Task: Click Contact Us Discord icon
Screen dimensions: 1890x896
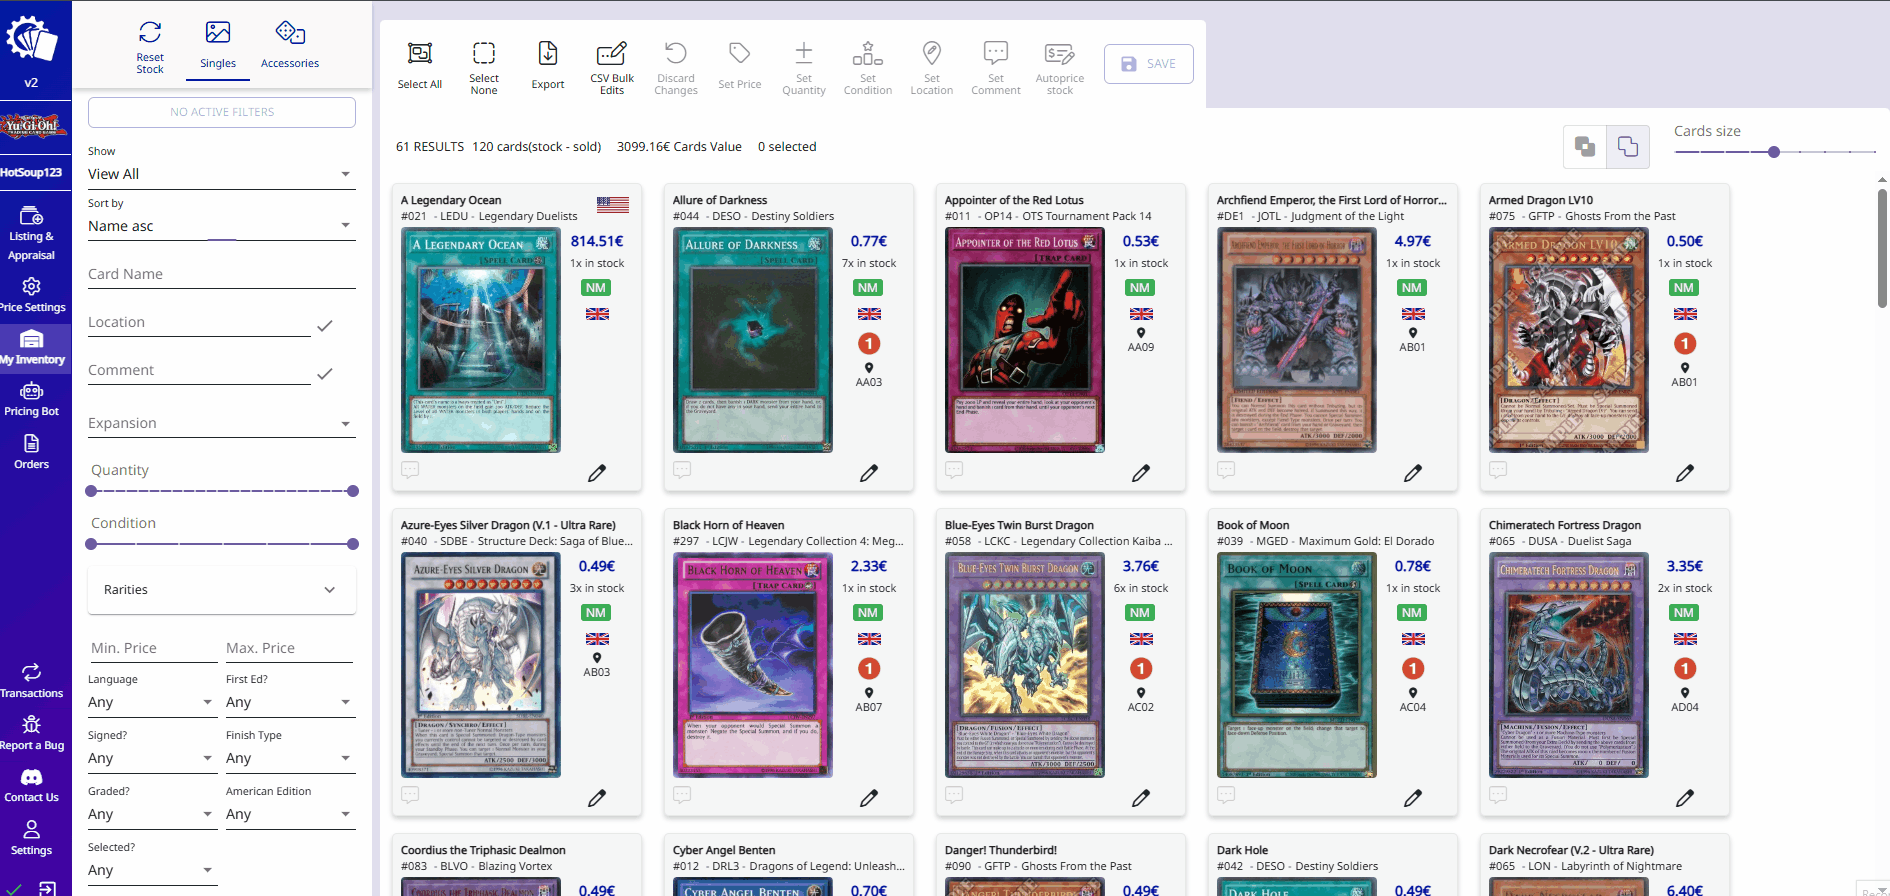Action: tap(32, 777)
